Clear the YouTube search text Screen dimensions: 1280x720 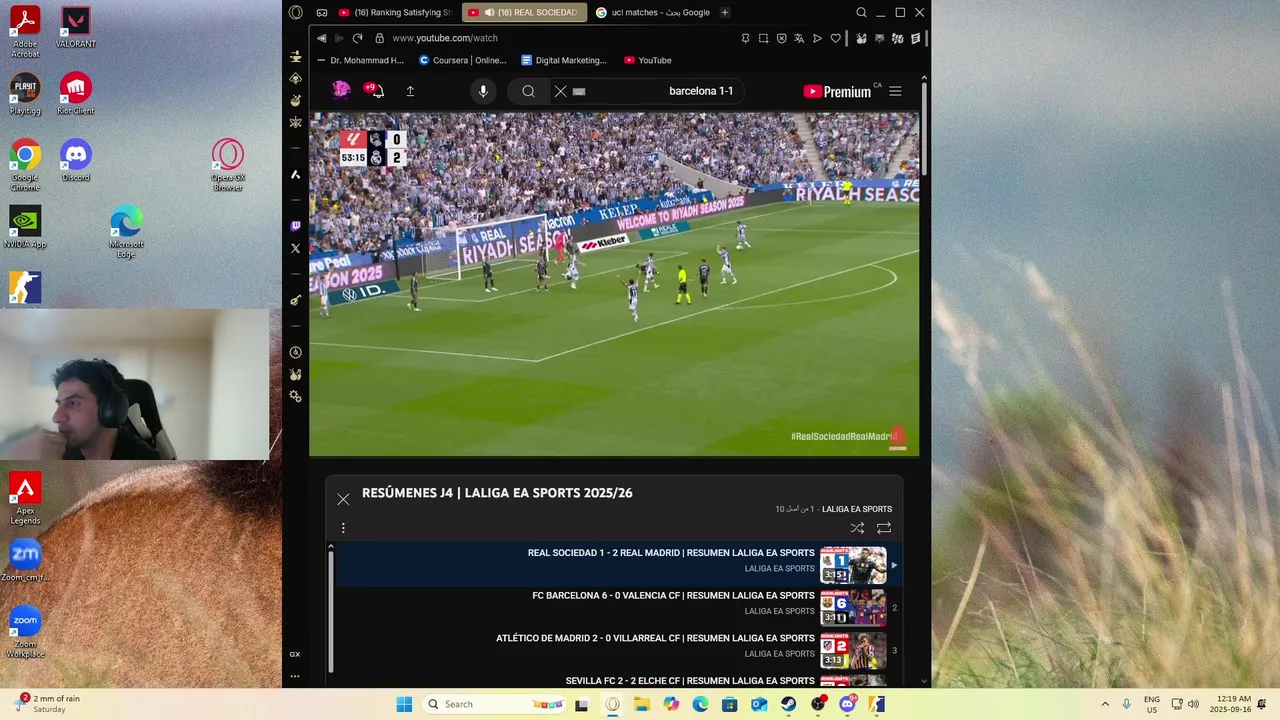click(x=560, y=91)
